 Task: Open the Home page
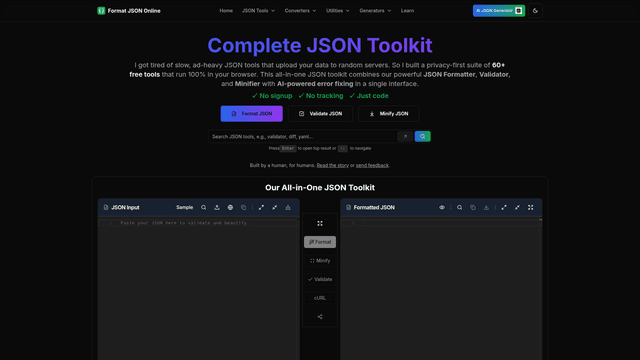tap(226, 11)
